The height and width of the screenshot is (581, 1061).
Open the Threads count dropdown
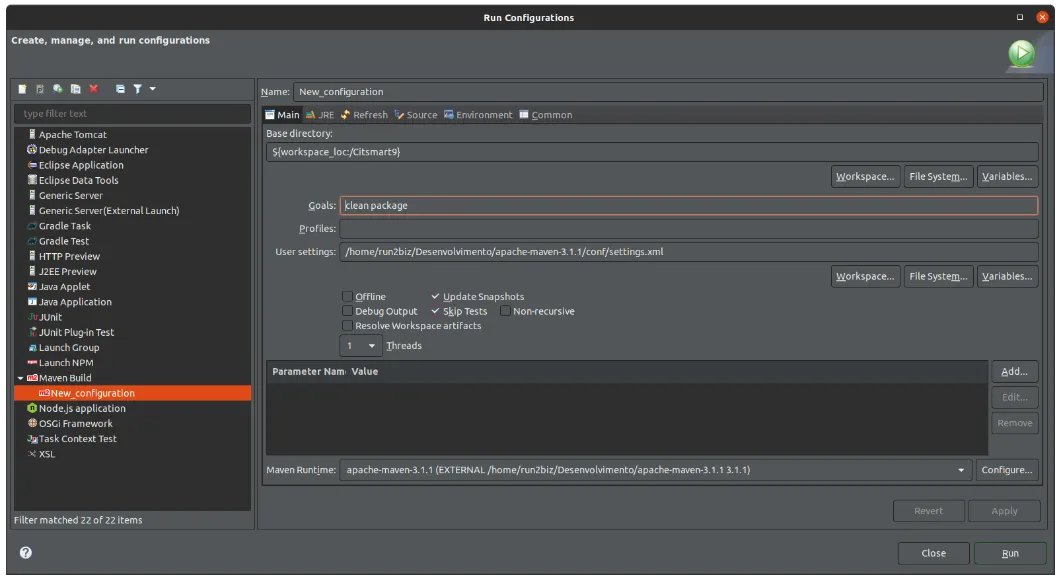click(360, 346)
